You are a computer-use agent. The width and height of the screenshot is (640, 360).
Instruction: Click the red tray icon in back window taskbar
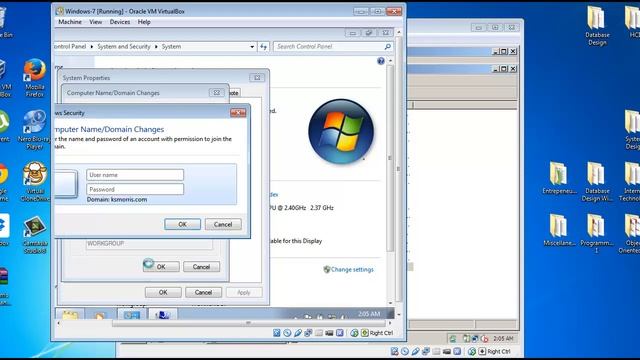(x=484, y=339)
